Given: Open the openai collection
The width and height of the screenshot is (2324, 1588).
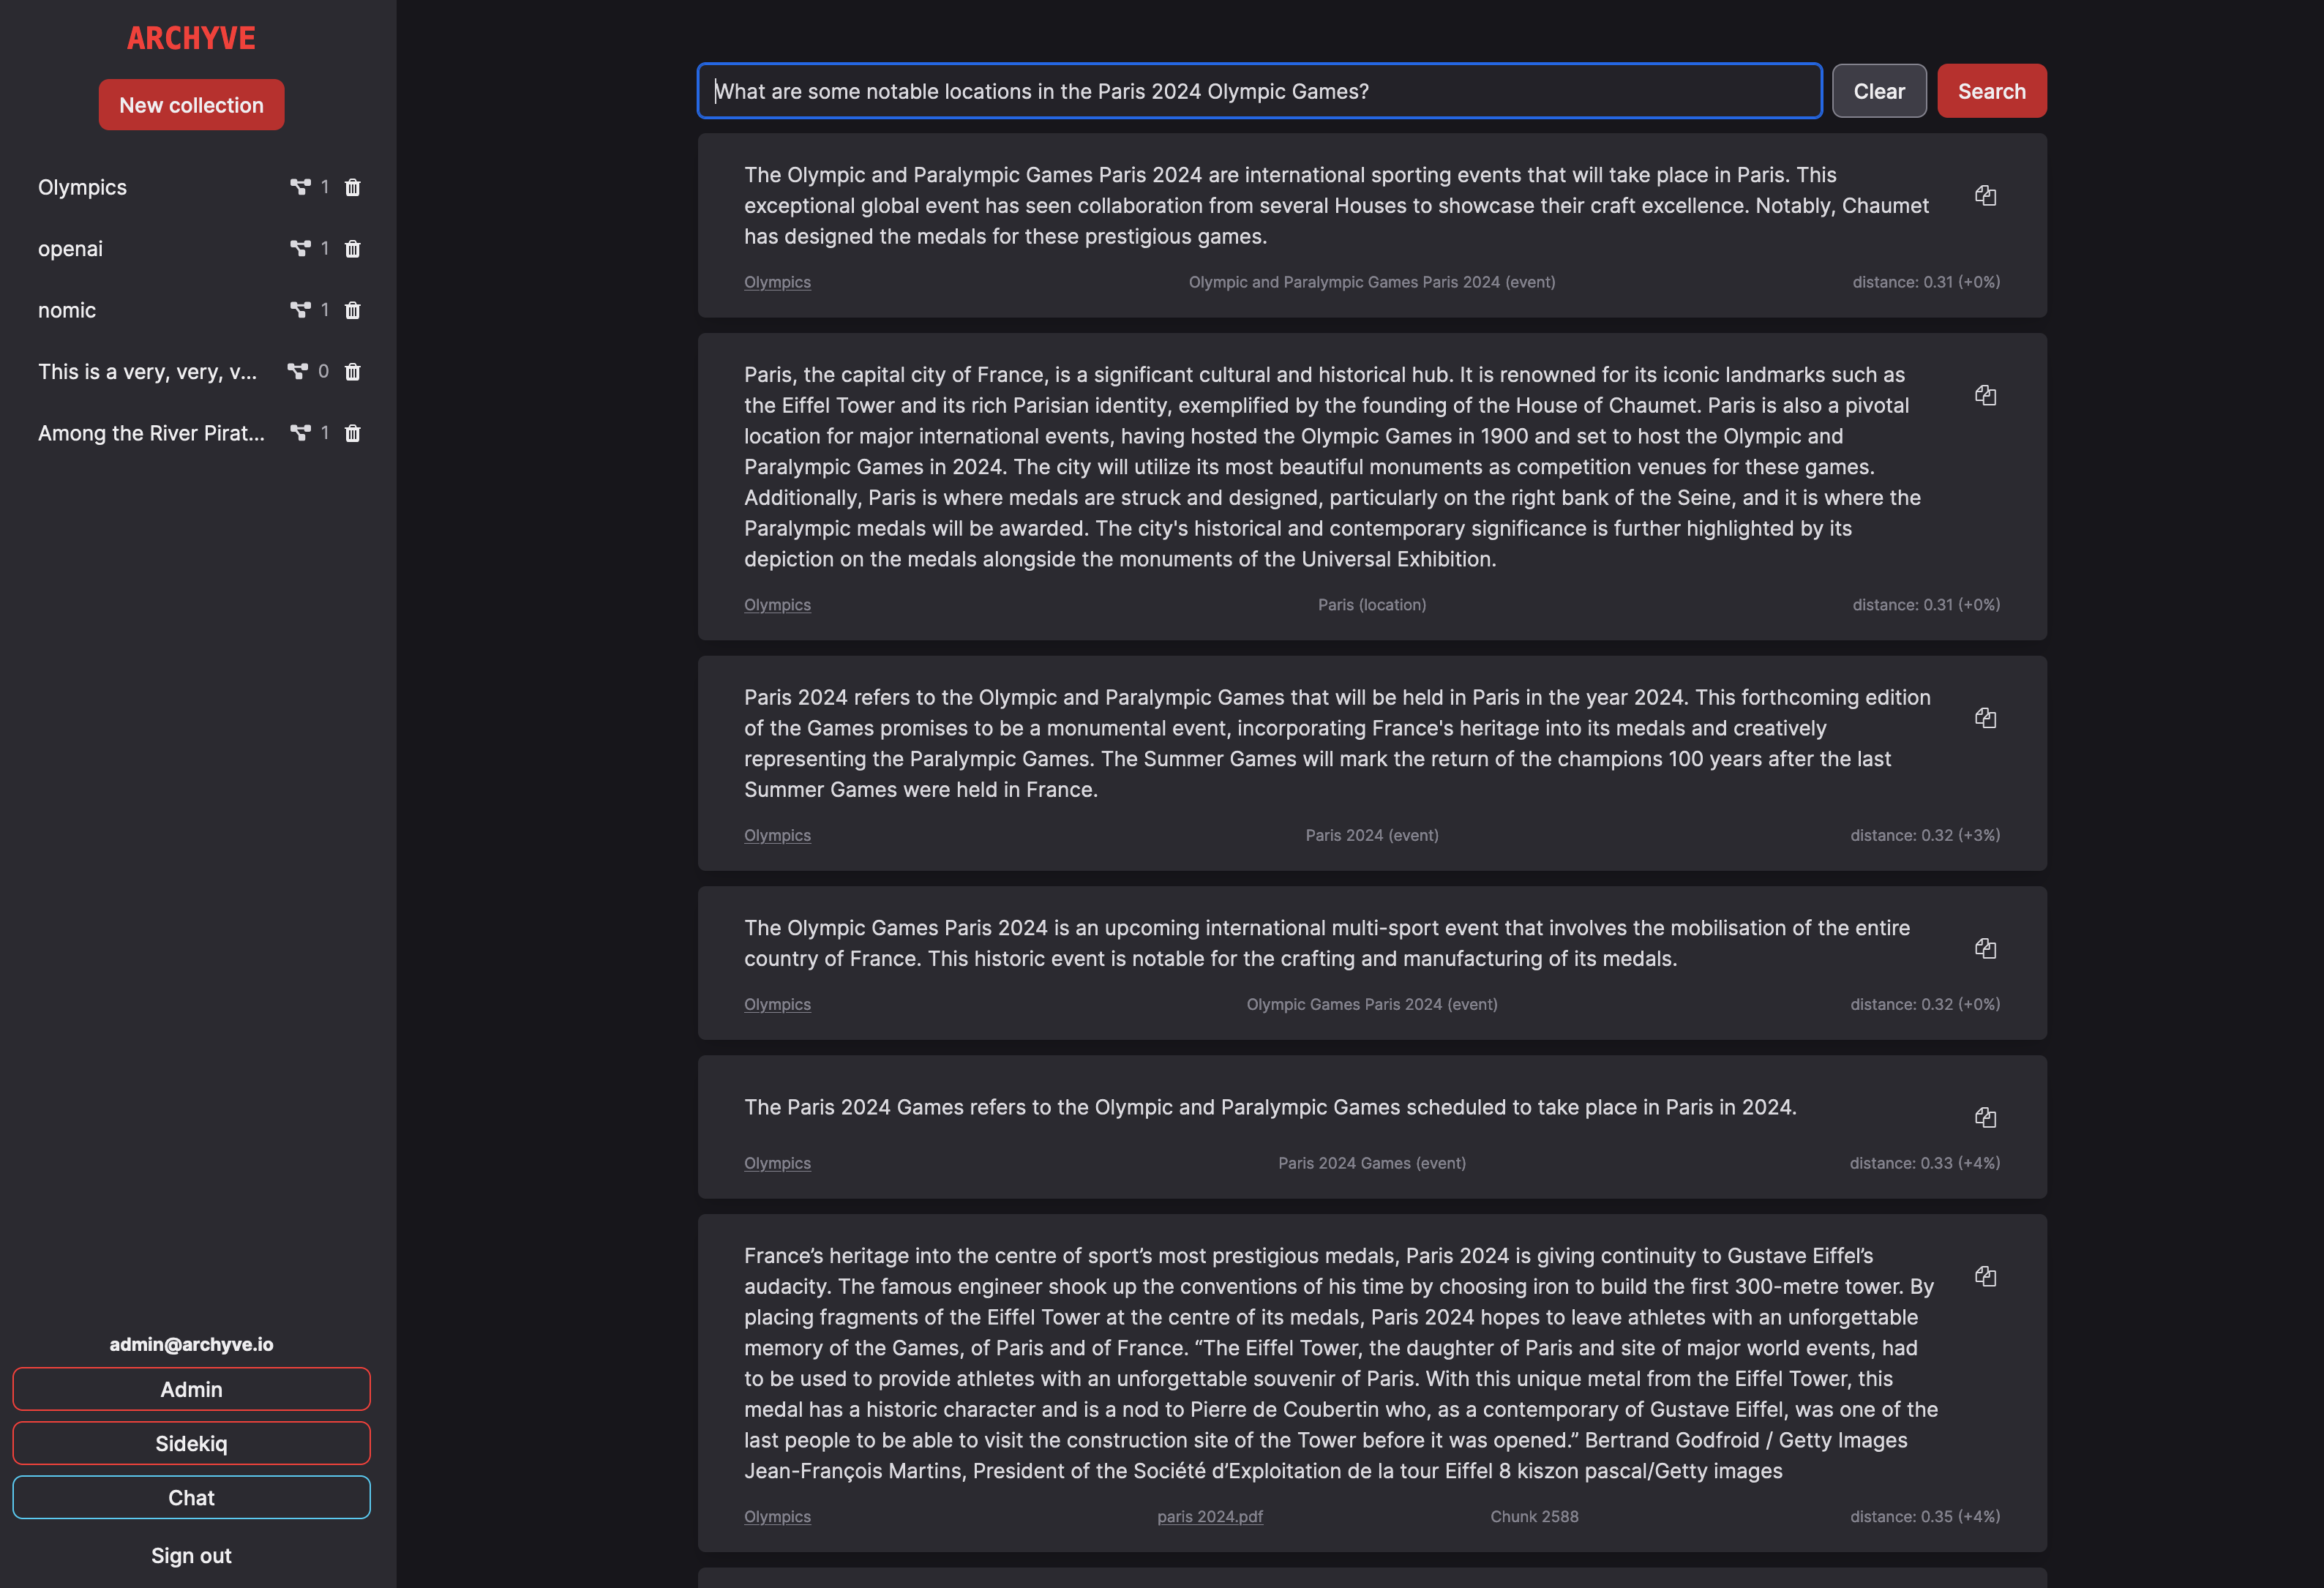Looking at the screenshot, I should [70, 249].
